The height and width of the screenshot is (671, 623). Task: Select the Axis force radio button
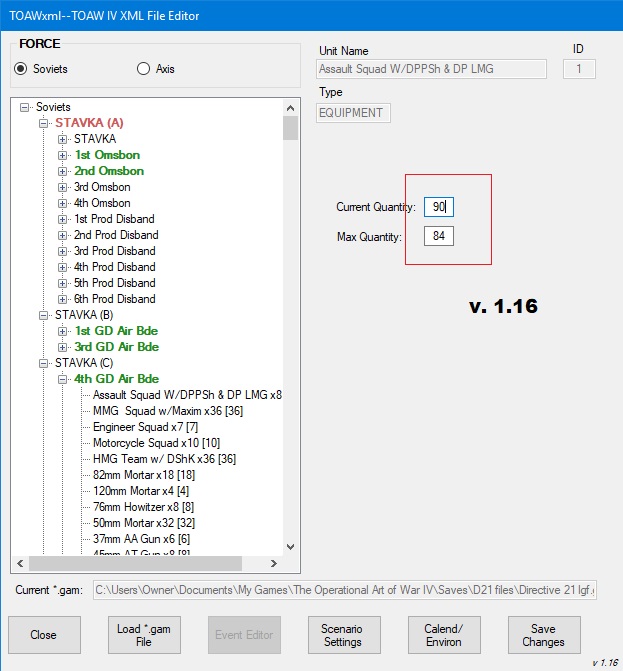pyautogui.click(x=143, y=68)
